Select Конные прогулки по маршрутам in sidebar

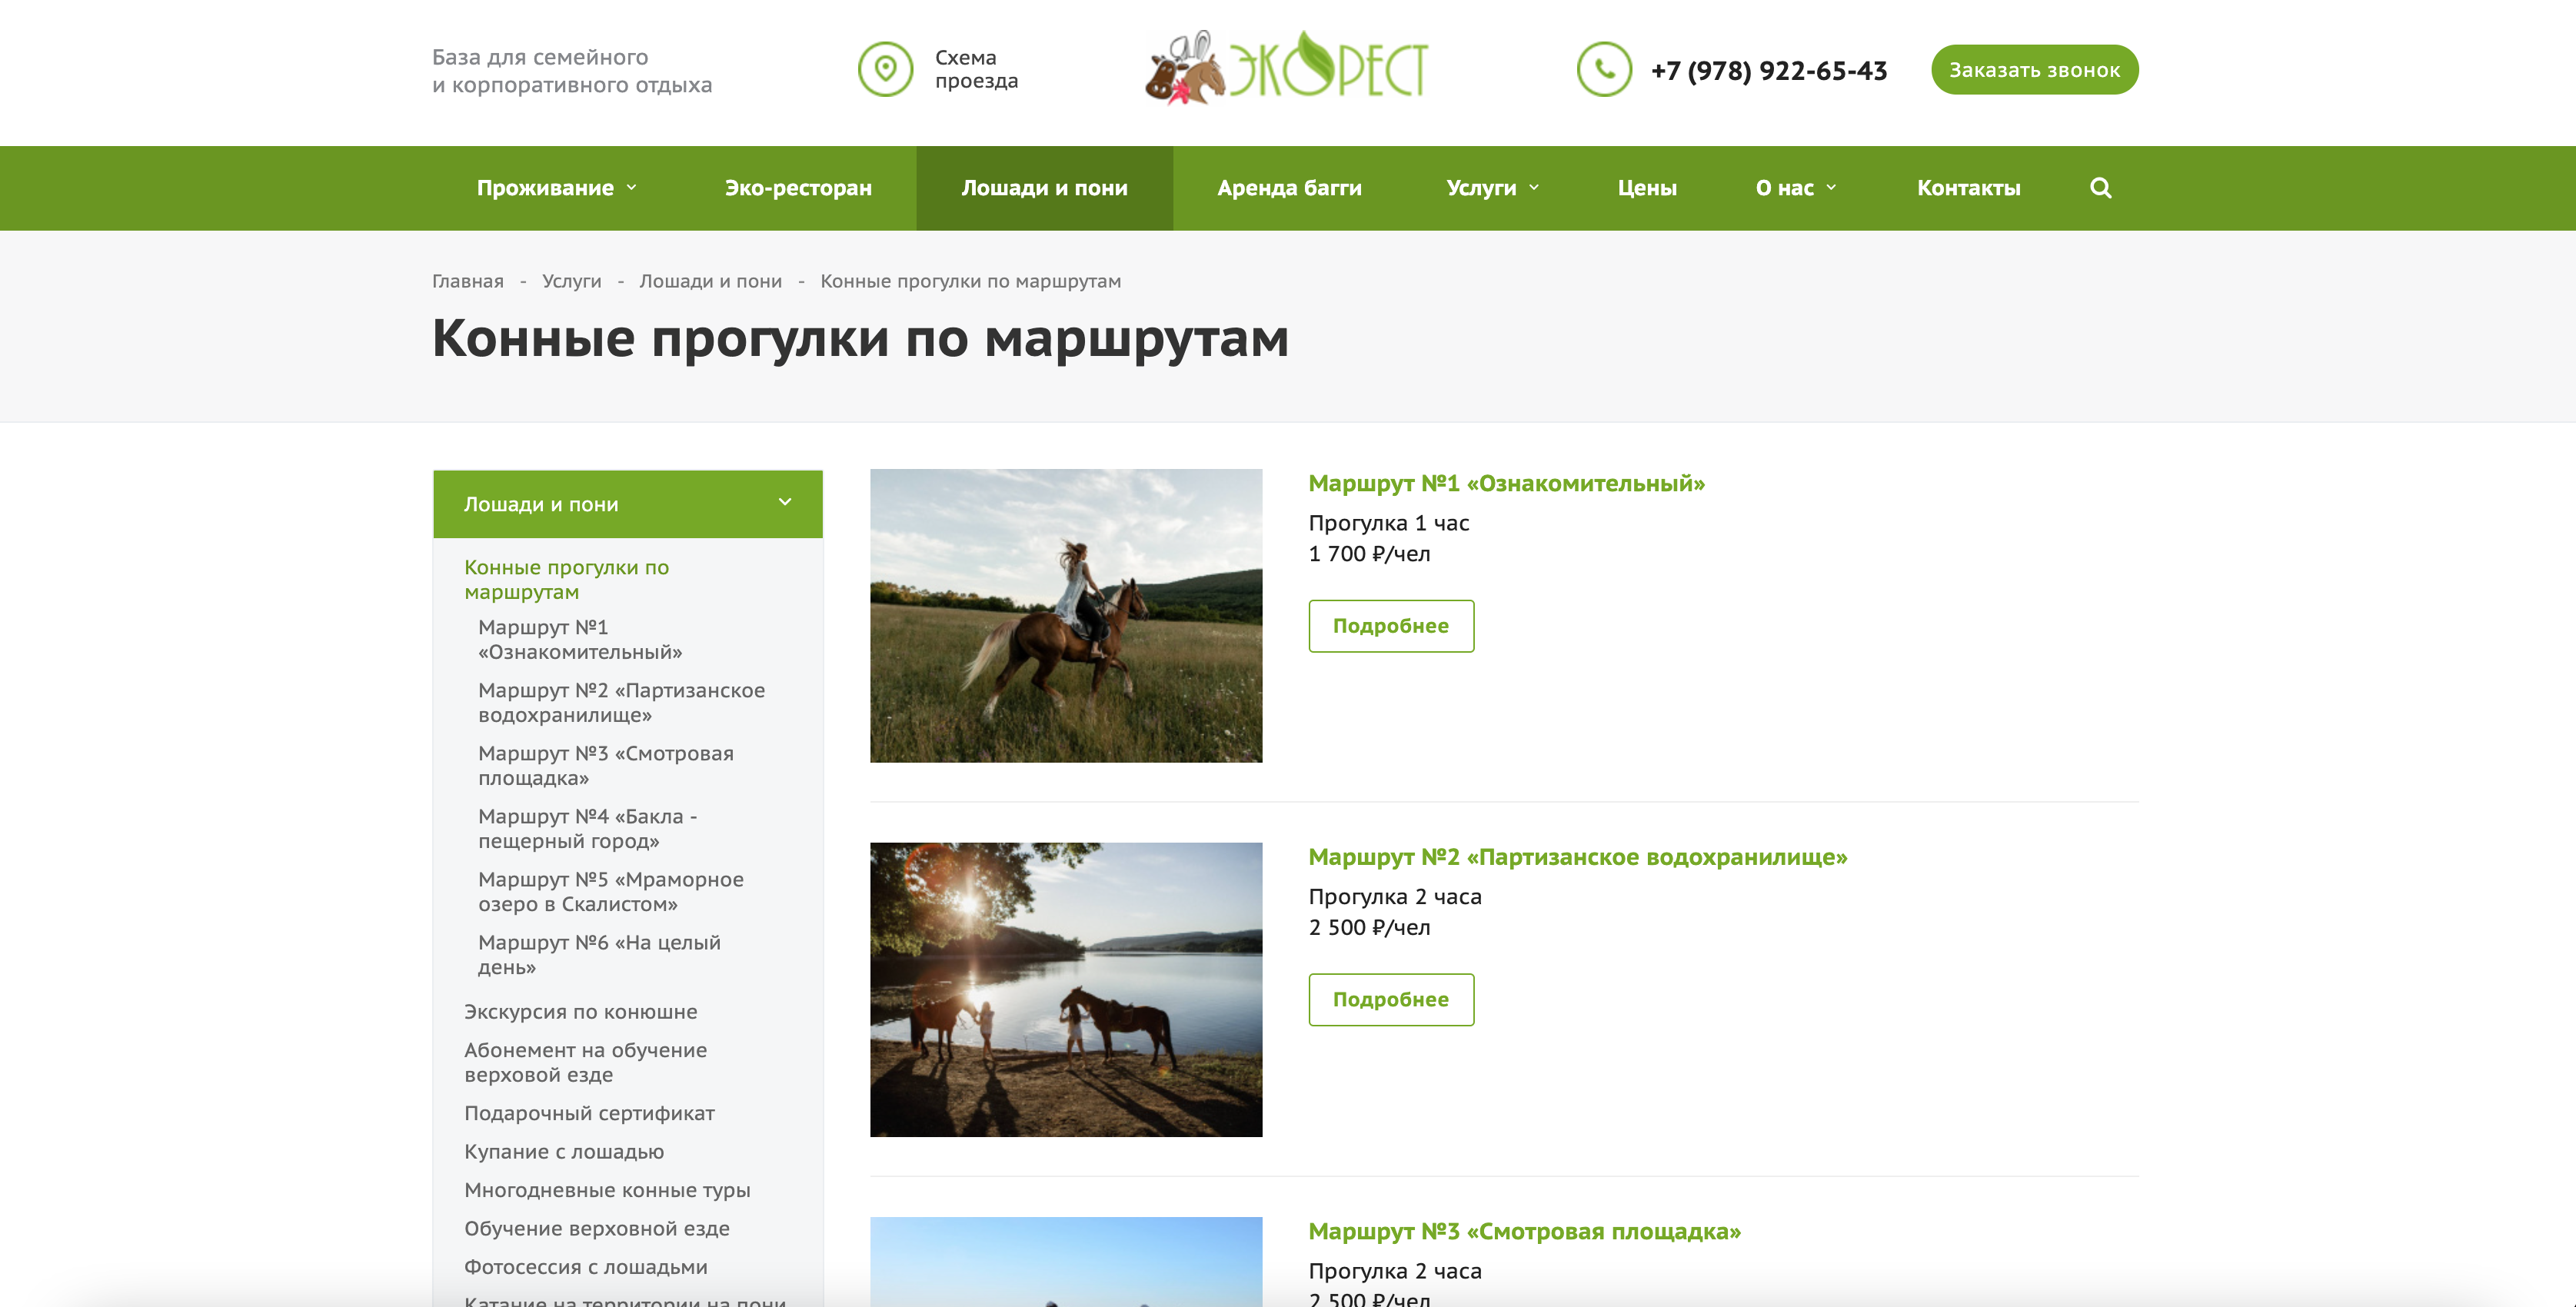pos(566,579)
